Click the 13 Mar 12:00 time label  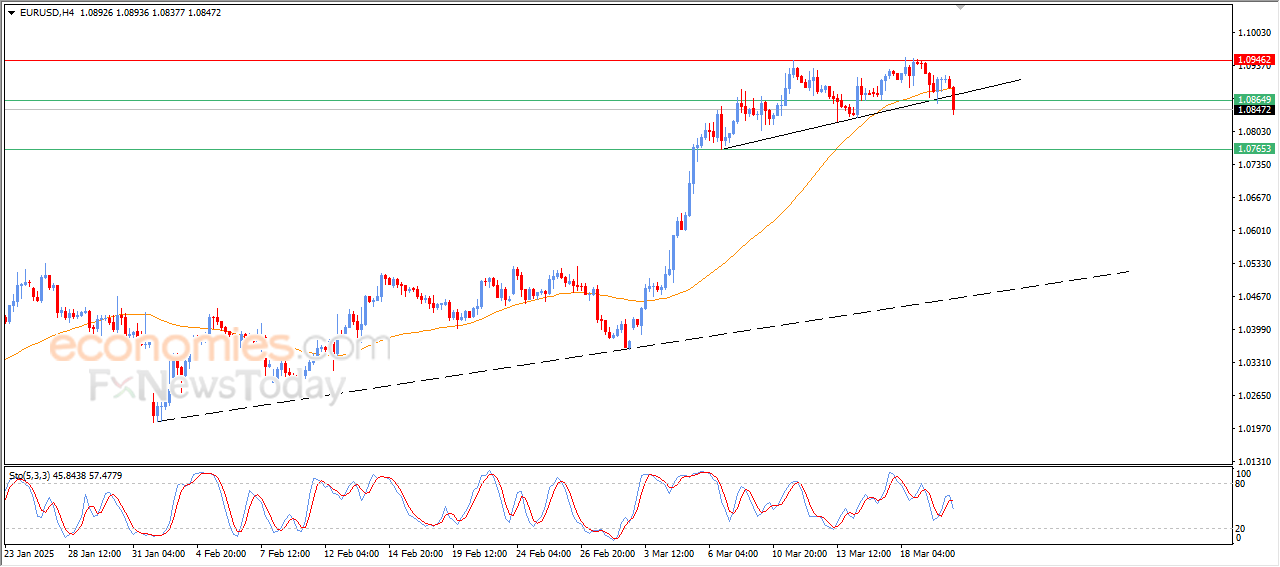(862, 552)
